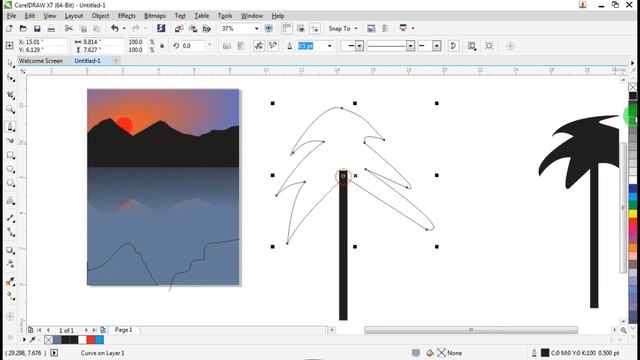Open the Bitmaps menu
640x360 pixels.
coord(155,16)
